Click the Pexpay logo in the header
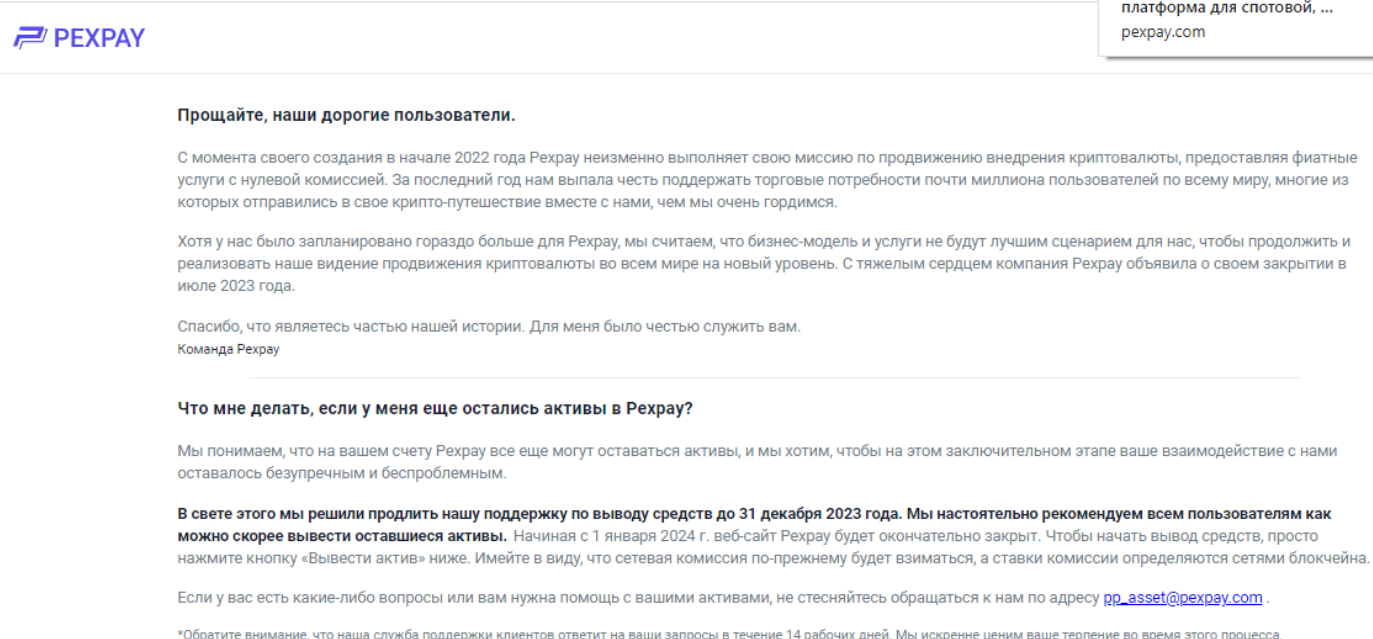 click(x=79, y=39)
